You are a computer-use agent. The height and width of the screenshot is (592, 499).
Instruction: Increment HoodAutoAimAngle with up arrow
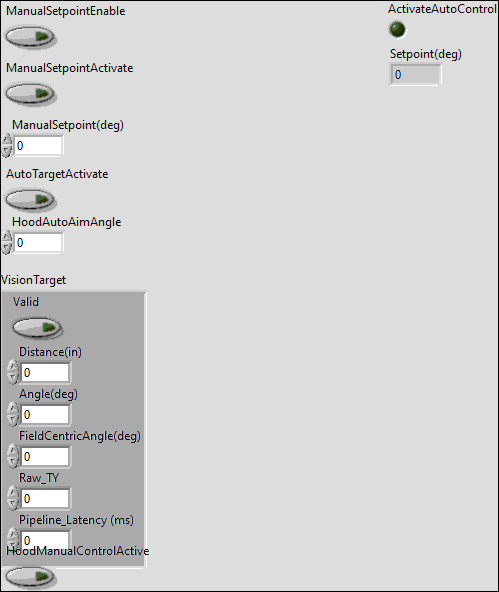7,237
